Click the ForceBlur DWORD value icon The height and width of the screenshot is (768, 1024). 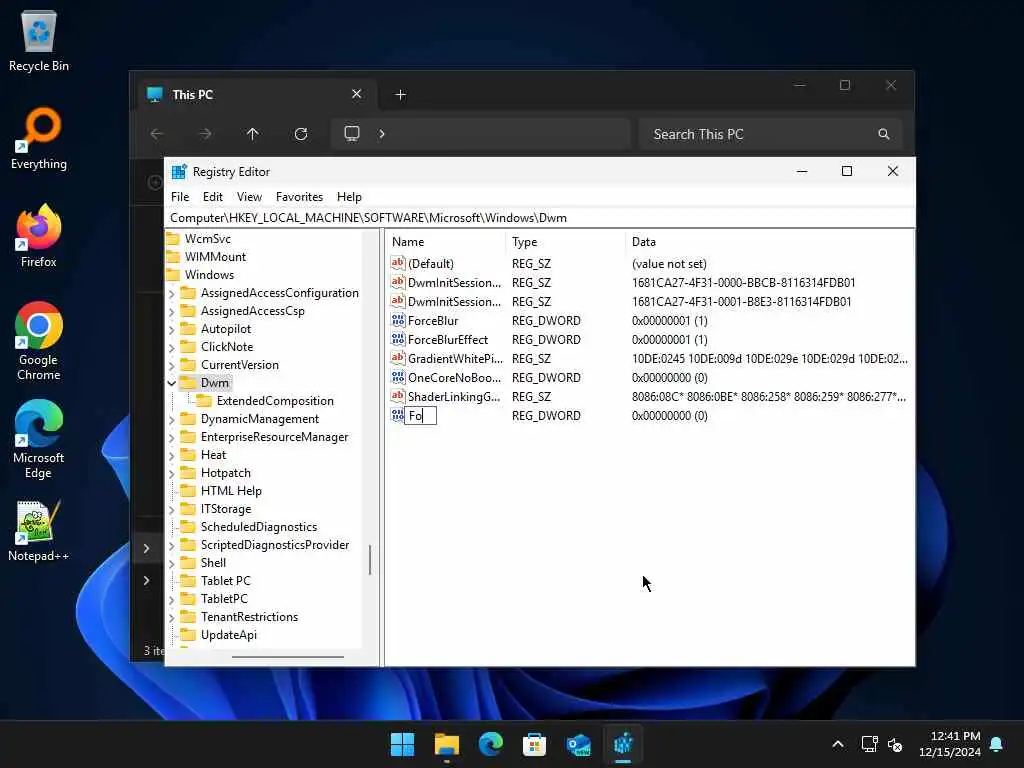(398, 321)
